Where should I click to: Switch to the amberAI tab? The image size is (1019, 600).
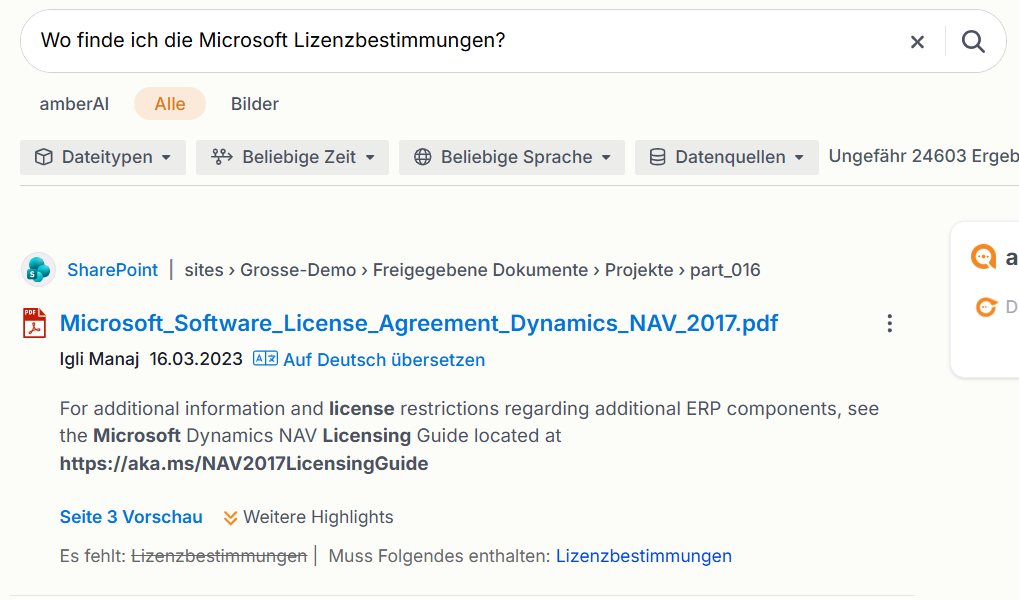(74, 104)
